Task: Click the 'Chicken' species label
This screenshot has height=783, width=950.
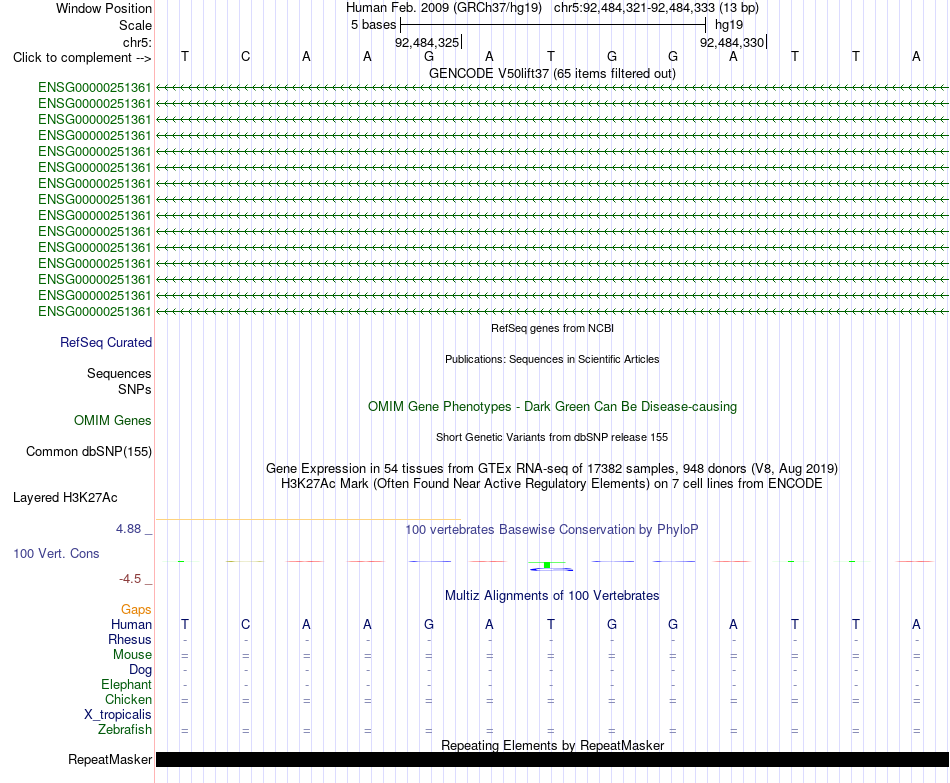Action: point(128,699)
